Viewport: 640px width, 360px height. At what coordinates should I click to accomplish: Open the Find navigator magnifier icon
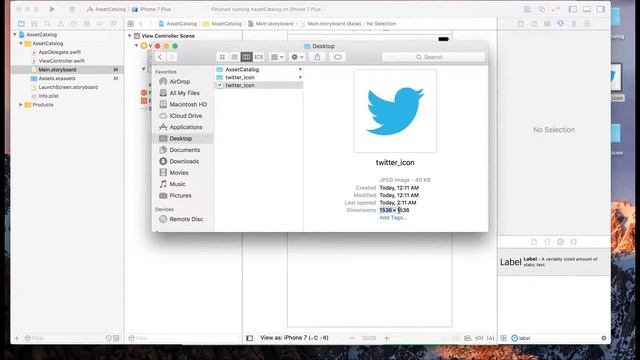point(47,24)
